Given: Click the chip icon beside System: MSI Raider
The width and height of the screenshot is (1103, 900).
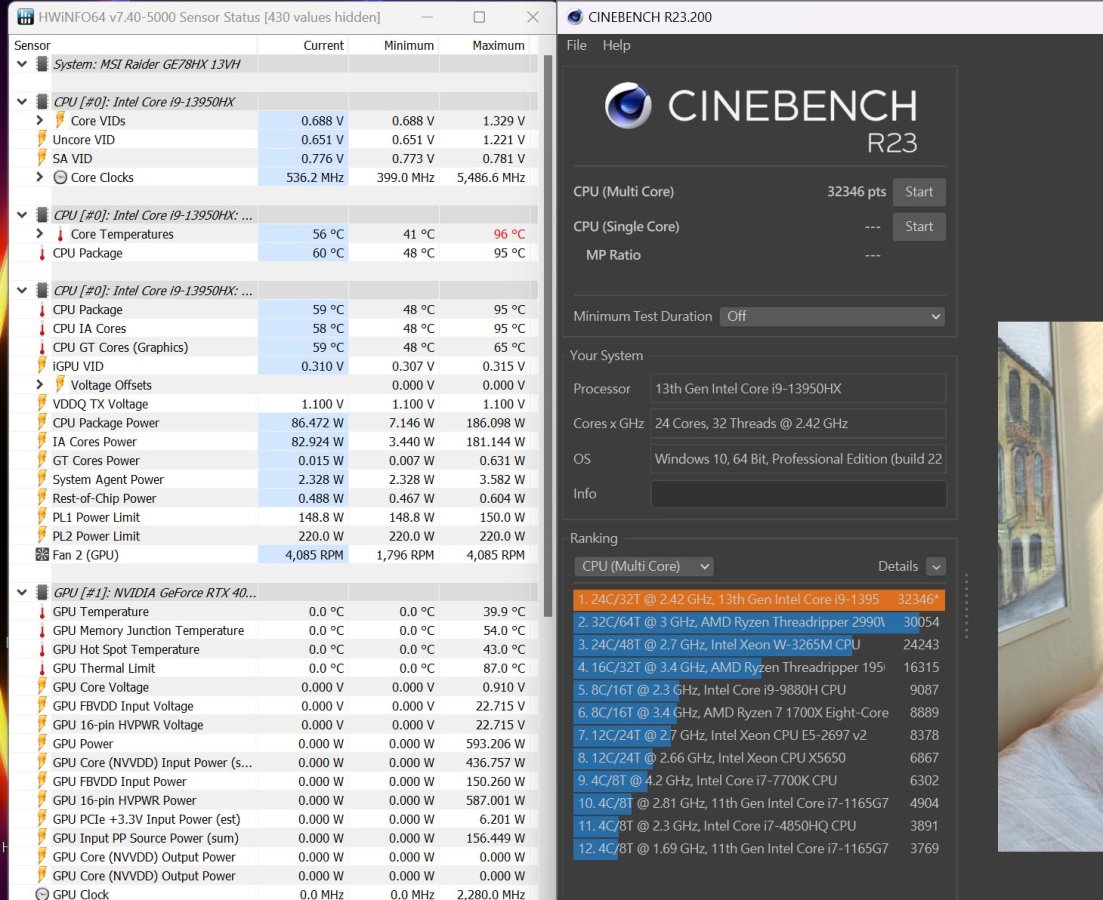Looking at the screenshot, I should point(42,64).
